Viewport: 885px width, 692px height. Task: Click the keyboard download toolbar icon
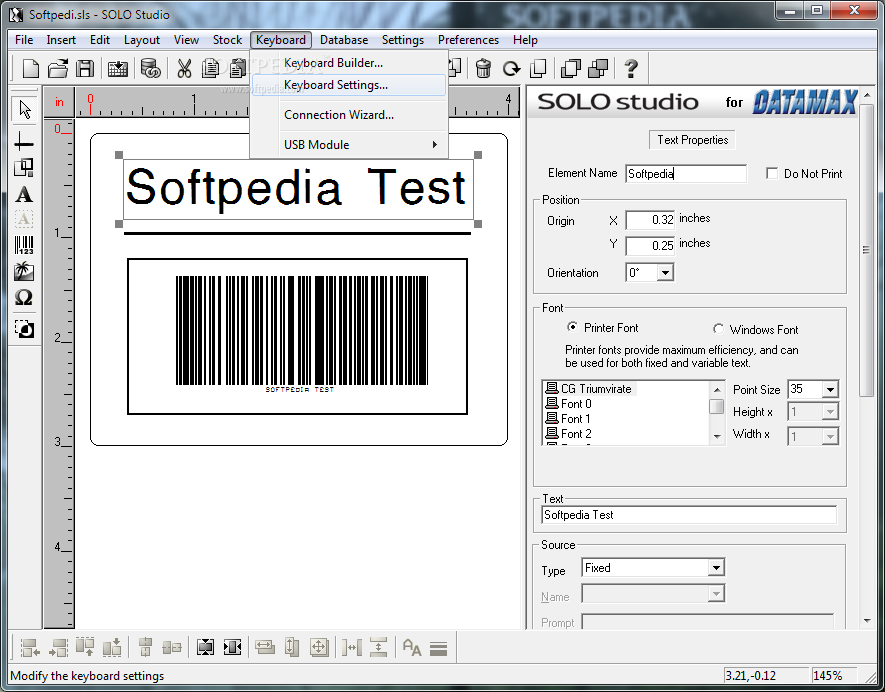click(x=118, y=69)
